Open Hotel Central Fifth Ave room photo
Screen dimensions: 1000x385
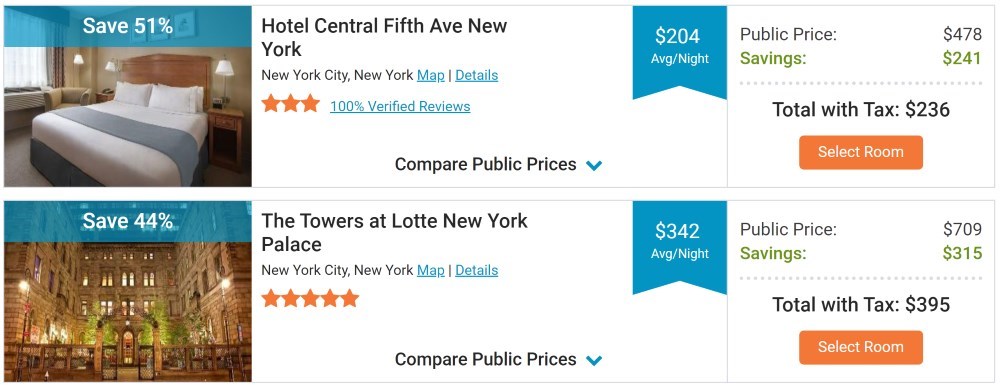[128, 96]
